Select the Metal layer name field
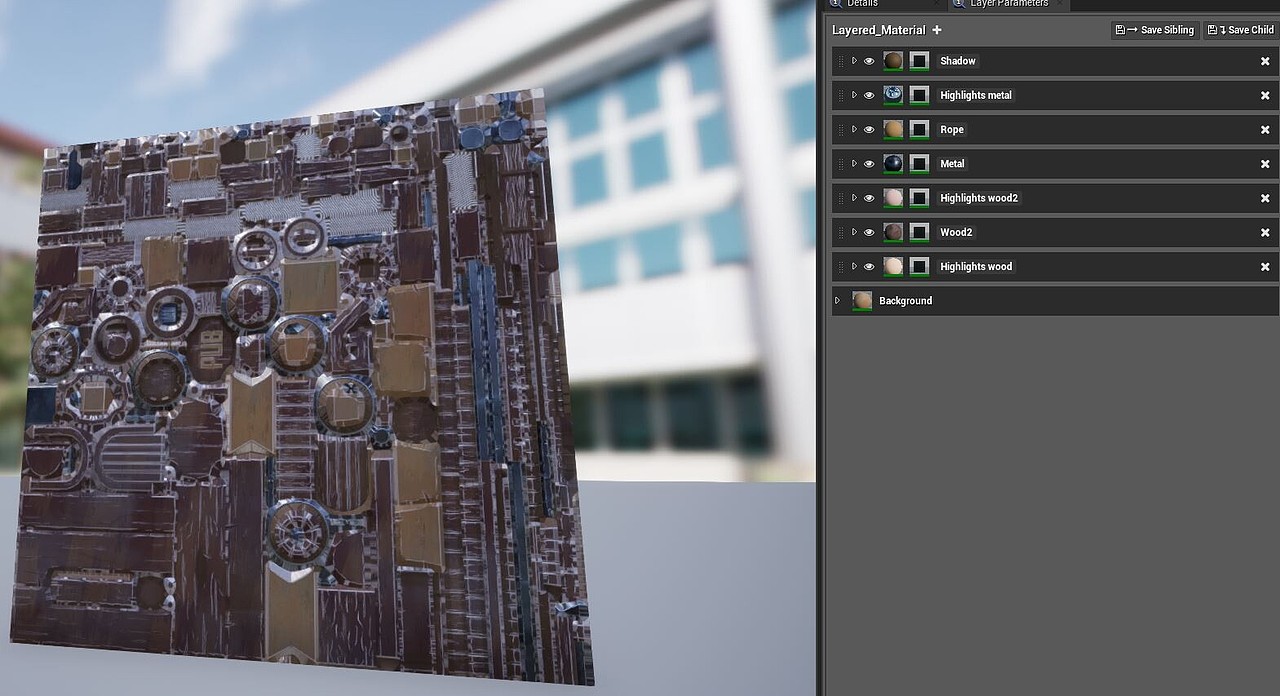Screen dimensions: 1280x696 point(952,163)
